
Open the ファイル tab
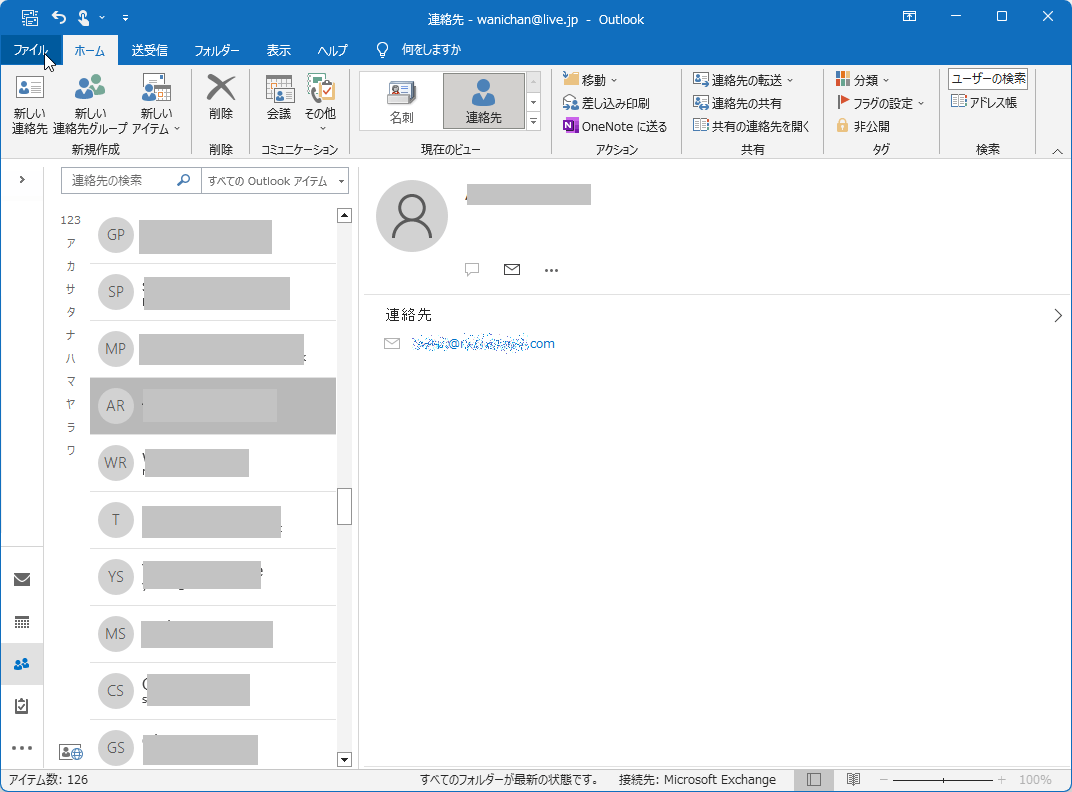[x=31, y=50]
